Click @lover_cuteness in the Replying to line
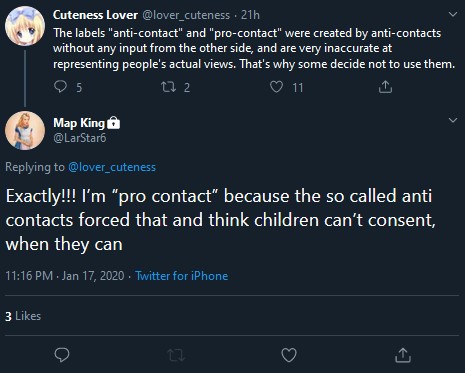 point(112,167)
